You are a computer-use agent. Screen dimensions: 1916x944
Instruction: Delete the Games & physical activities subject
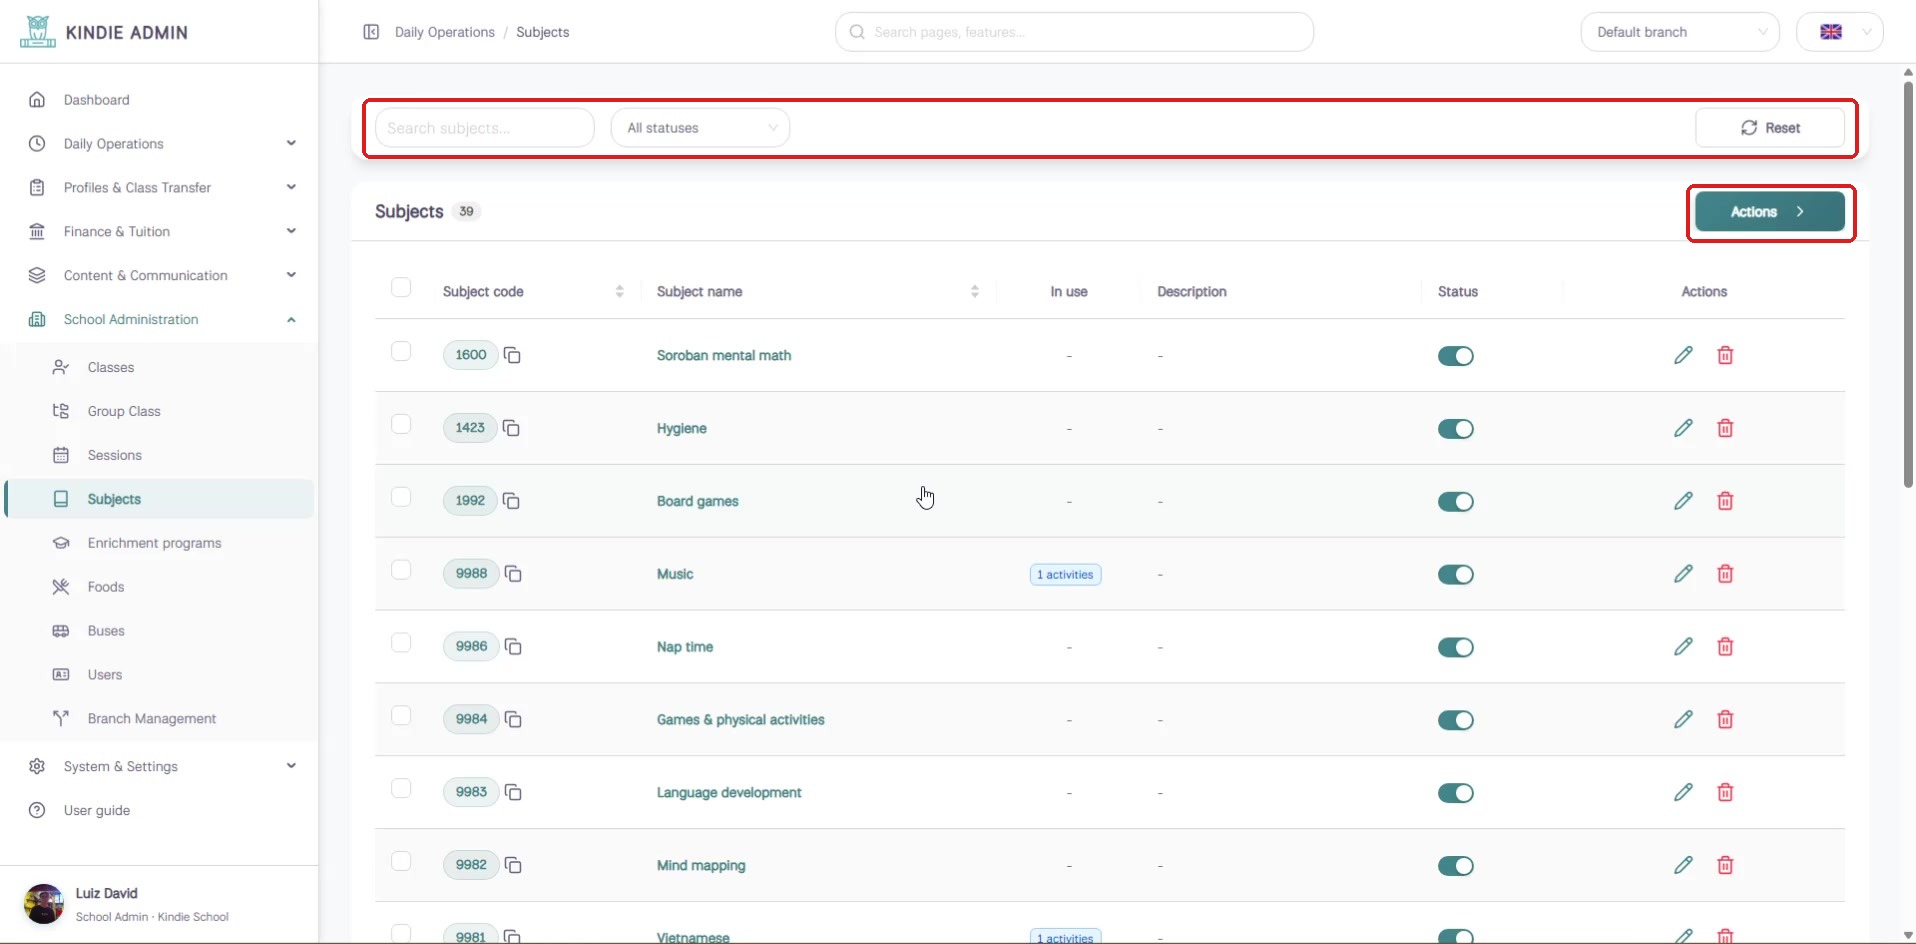coord(1725,720)
